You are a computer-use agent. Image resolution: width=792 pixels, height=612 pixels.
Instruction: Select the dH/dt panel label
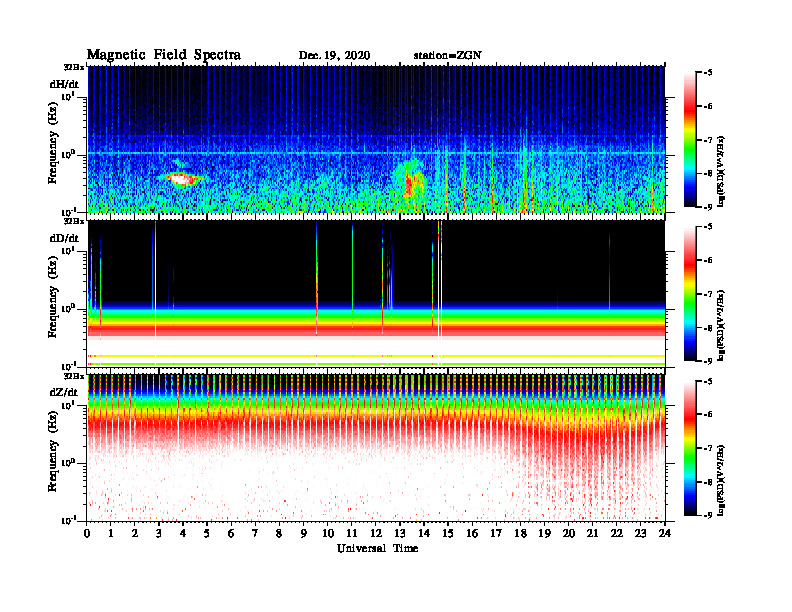tap(64, 84)
